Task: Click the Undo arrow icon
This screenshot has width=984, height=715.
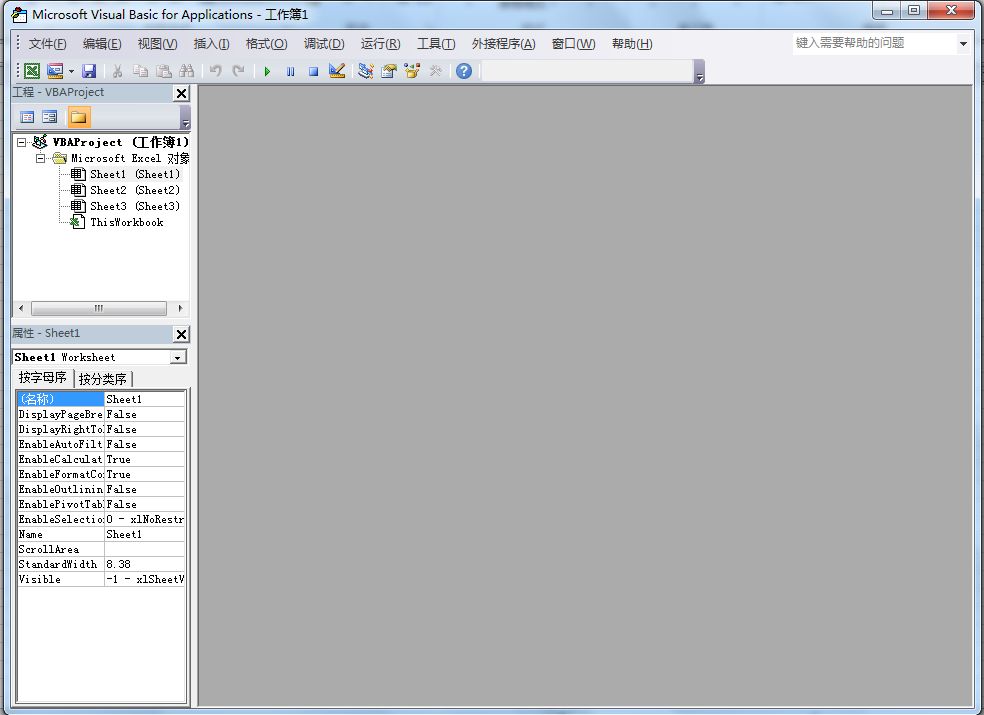Action: pyautogui.click(x=216, y=71)
